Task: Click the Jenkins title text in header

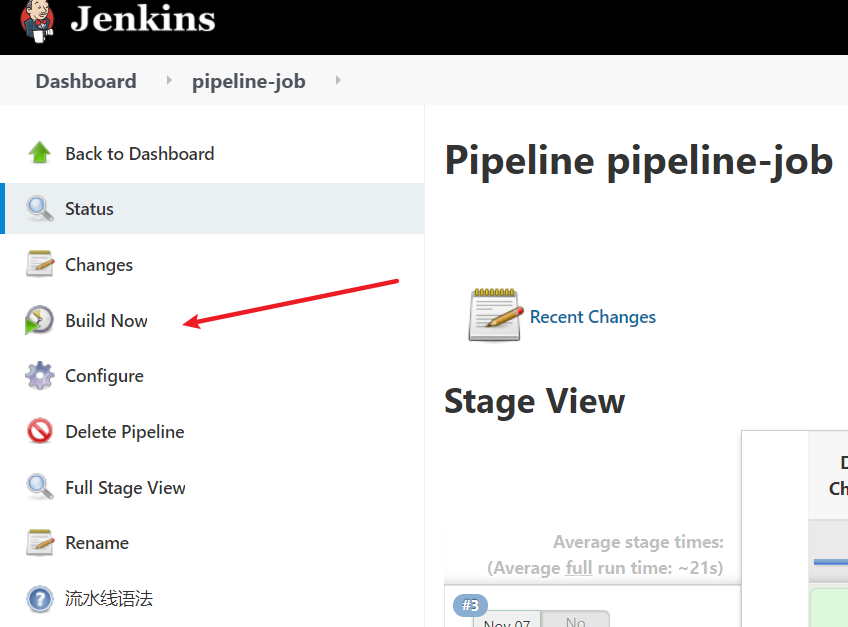Action: pyautogui.click(x=143, y=19)
